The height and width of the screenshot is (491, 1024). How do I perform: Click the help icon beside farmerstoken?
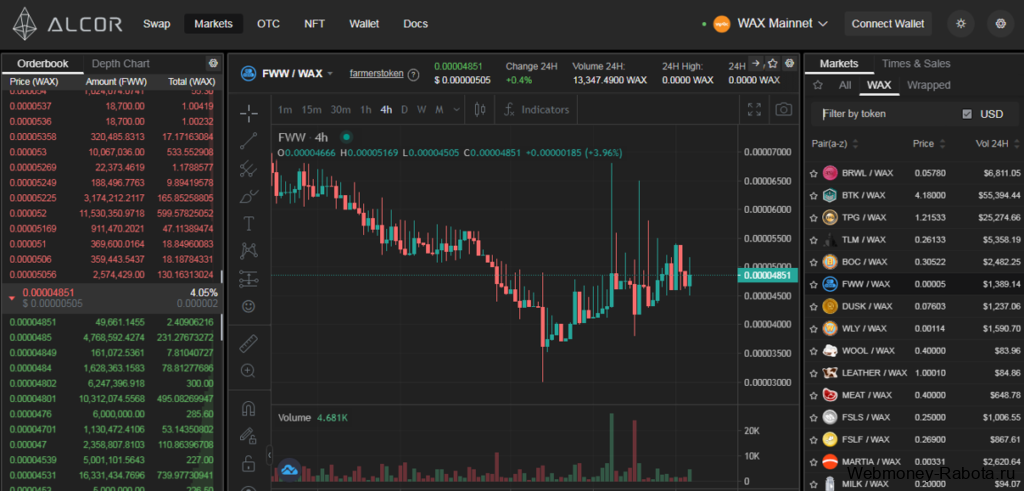point(413,74)
